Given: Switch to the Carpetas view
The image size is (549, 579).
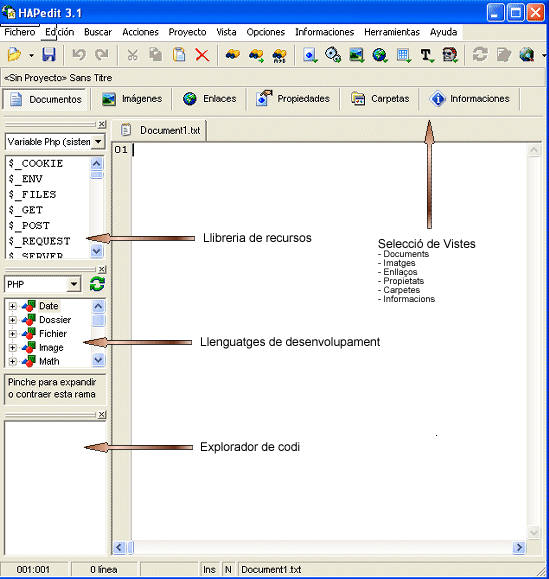Looking at the screenshot, I should tap(380, 99).
